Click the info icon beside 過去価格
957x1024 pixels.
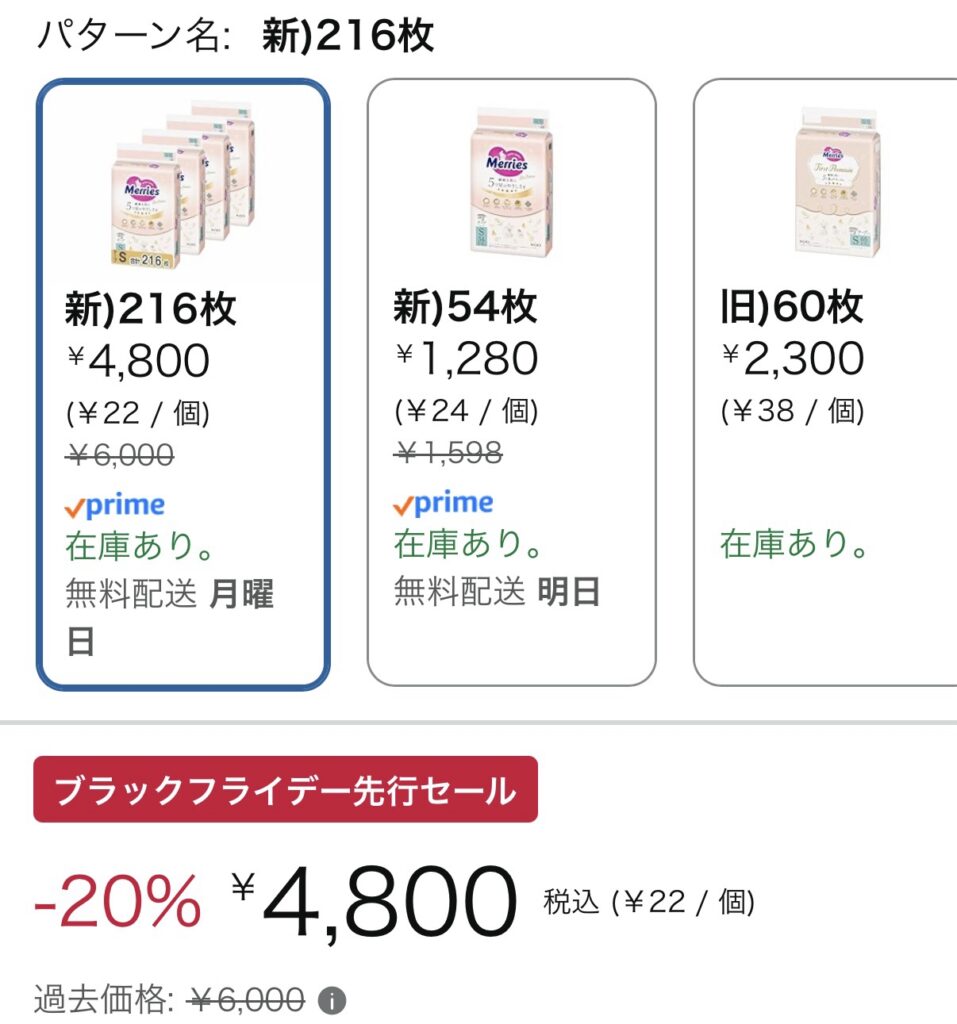[x=332, y=999]
